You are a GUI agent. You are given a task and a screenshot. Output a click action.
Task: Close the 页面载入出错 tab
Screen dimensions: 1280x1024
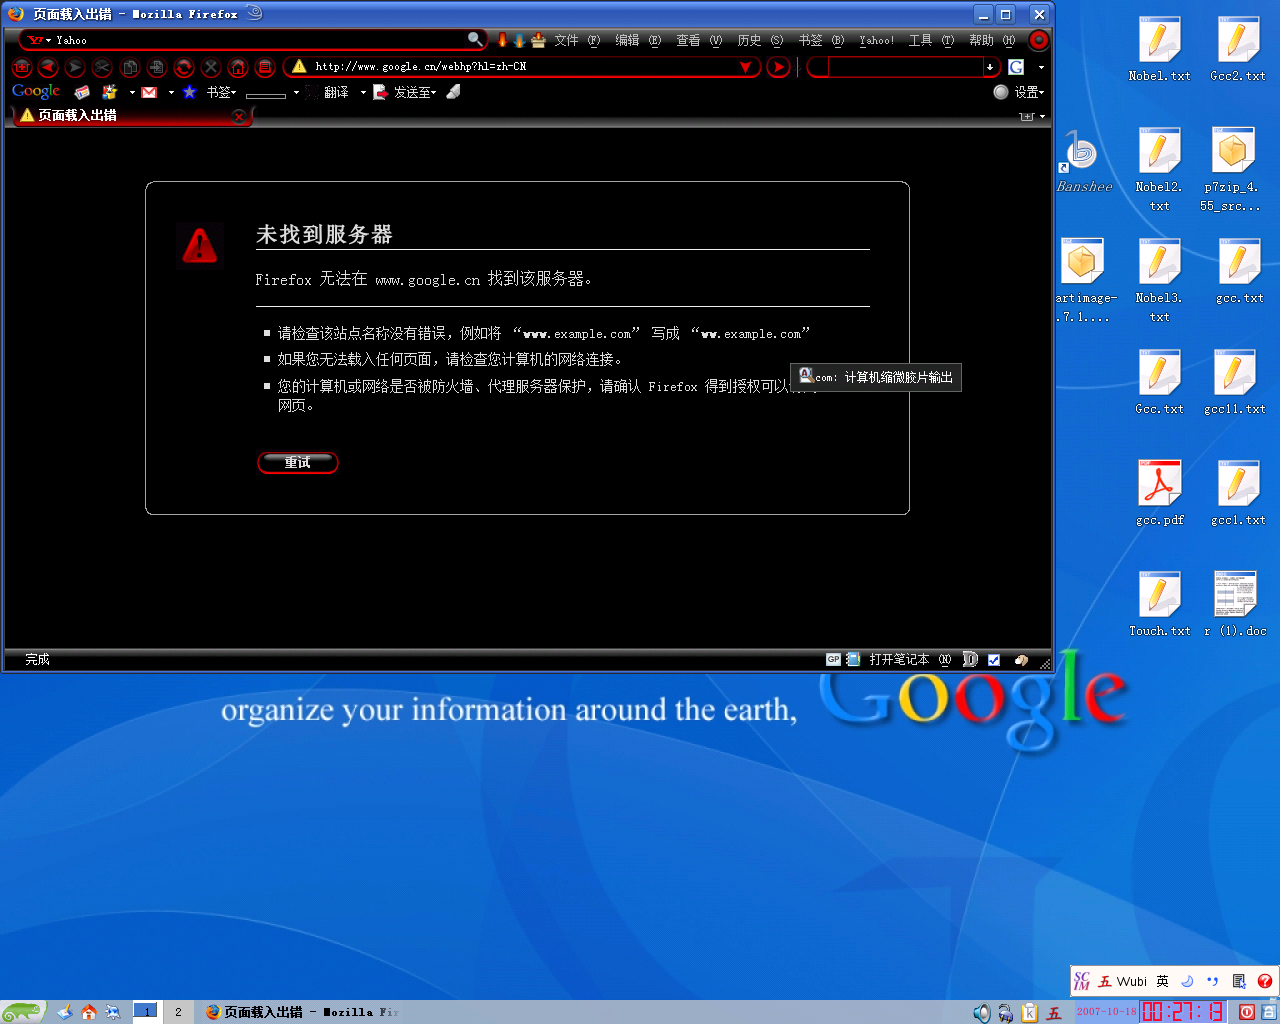point(239,116)
